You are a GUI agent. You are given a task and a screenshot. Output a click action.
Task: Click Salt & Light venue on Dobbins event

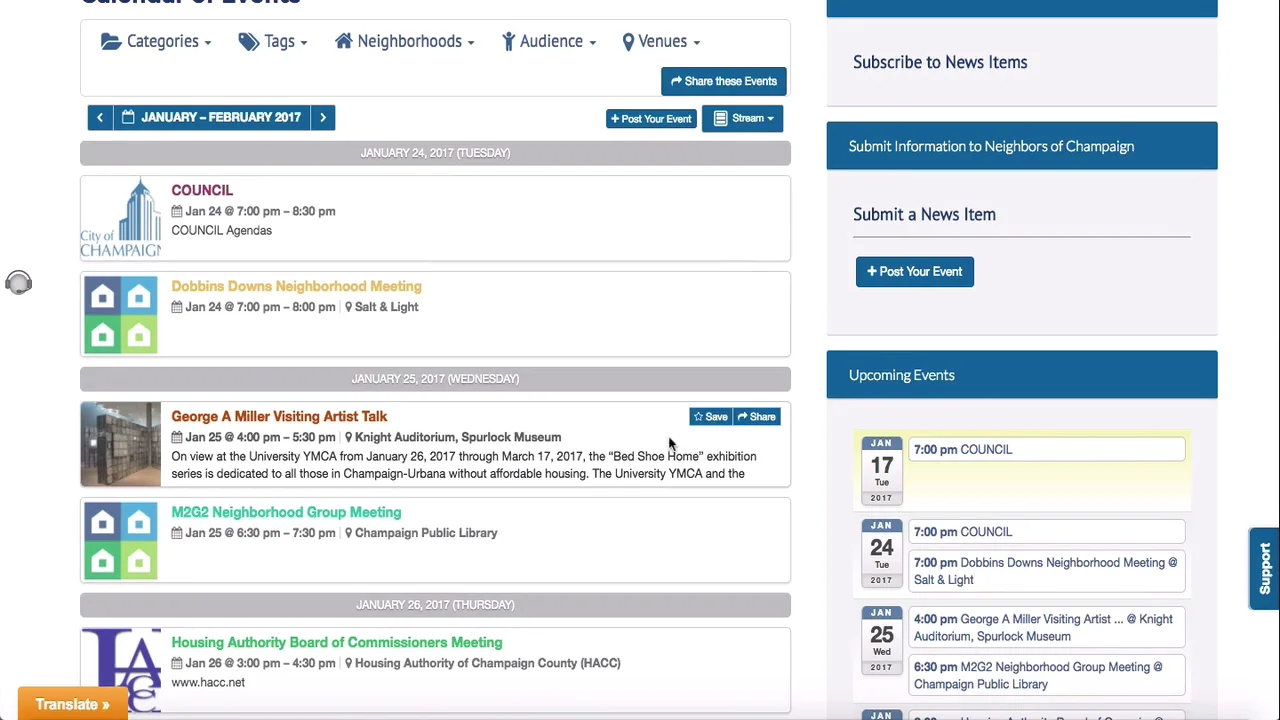point(386,307)
